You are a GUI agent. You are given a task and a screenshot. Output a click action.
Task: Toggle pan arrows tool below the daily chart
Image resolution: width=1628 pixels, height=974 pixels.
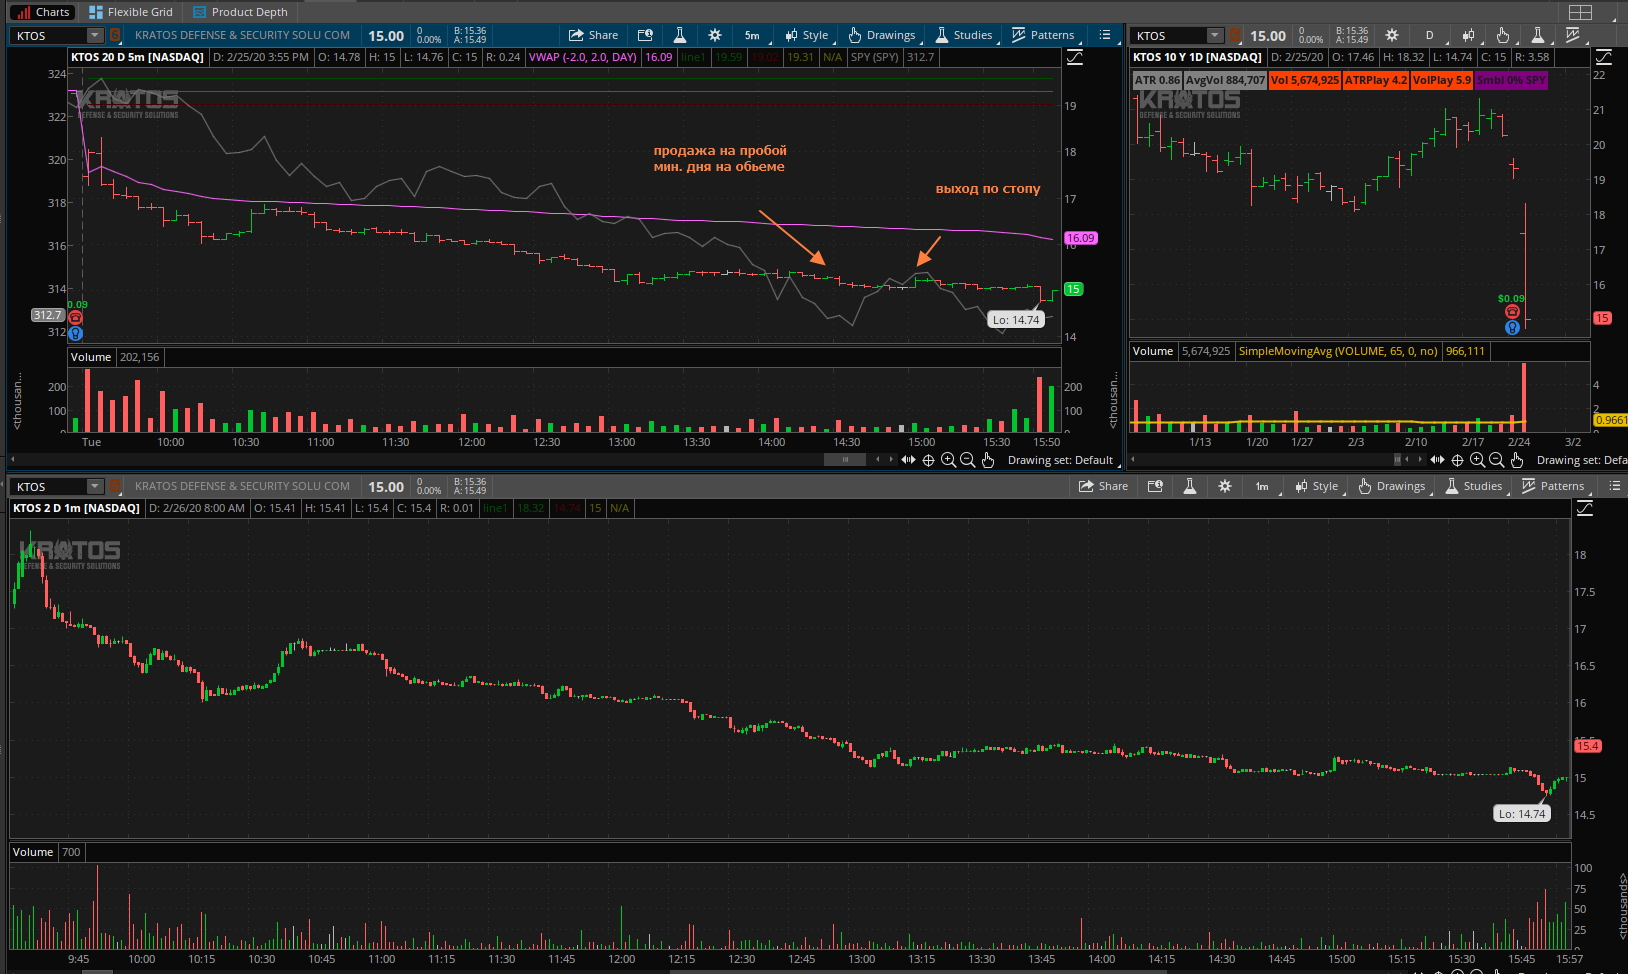[1437, 460]
